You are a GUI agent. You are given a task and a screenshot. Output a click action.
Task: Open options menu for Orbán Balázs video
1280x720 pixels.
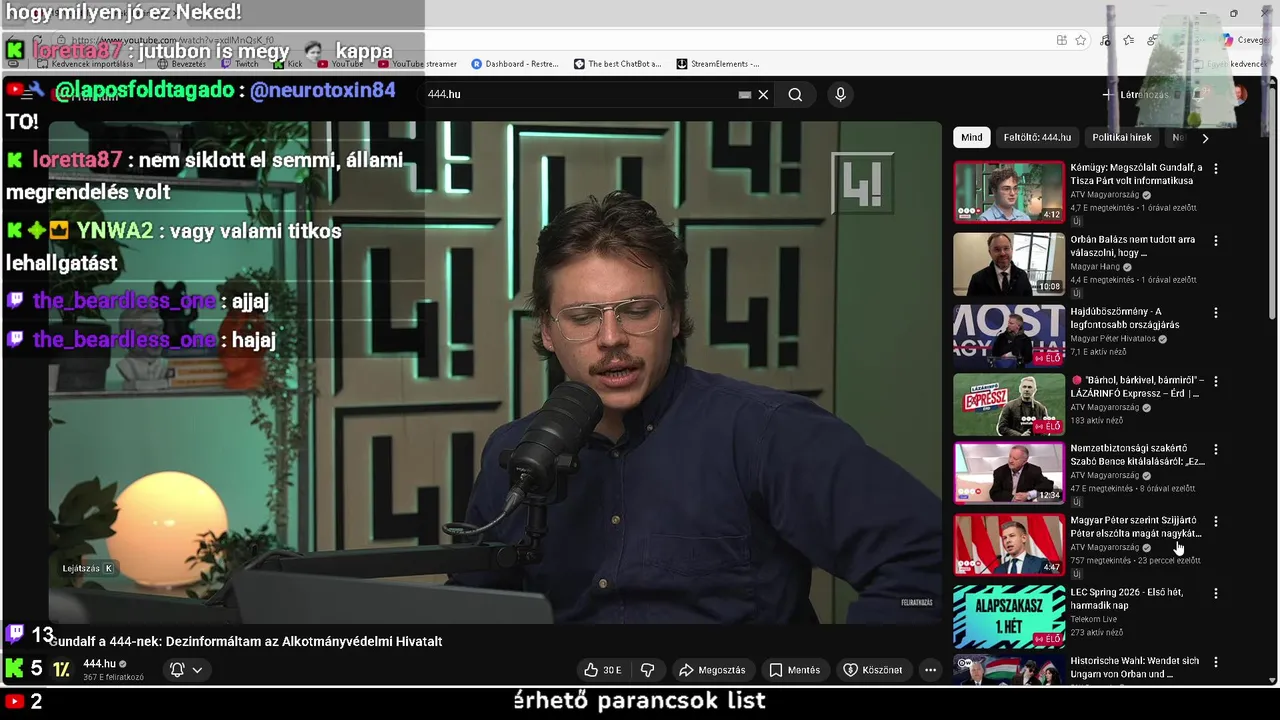click(x=1216, y=241)
